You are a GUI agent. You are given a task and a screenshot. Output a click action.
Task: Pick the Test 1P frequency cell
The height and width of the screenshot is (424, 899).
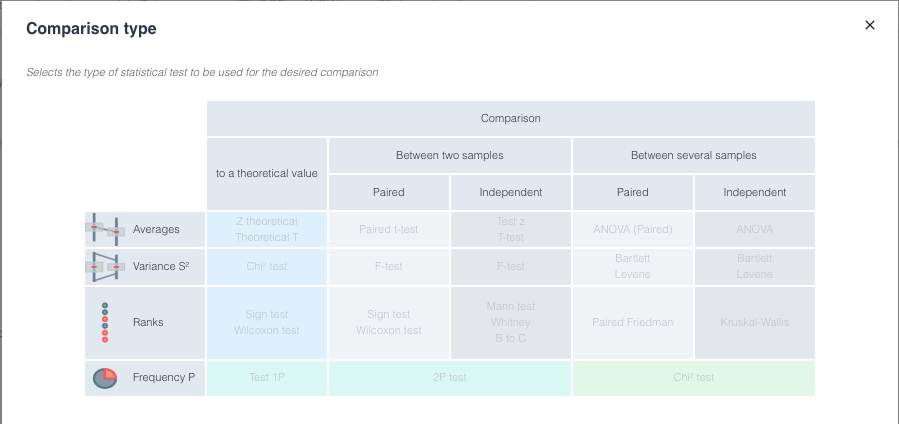click(x=267, y=378)
